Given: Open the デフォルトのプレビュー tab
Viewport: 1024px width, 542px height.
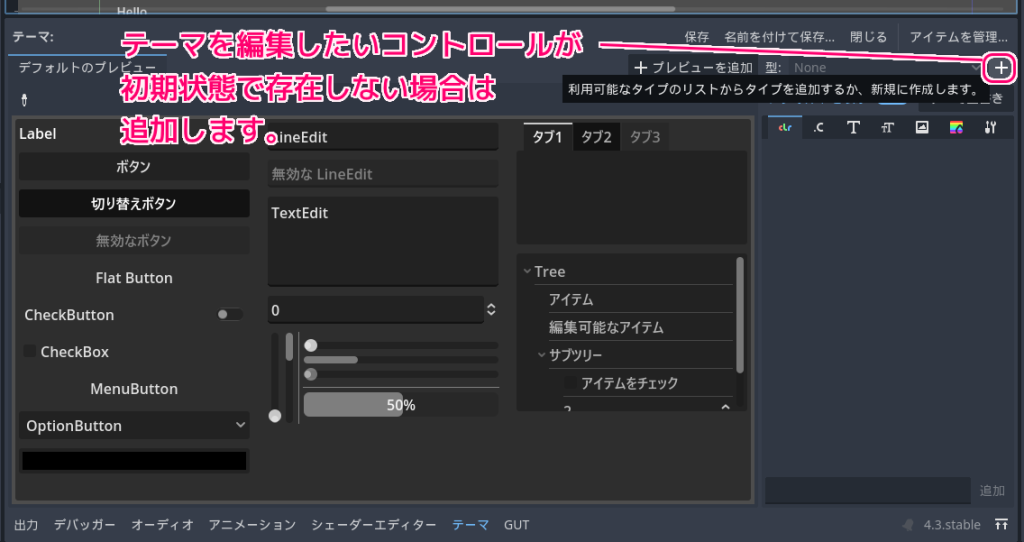Looking at the screenshot, I should [87, 67].
